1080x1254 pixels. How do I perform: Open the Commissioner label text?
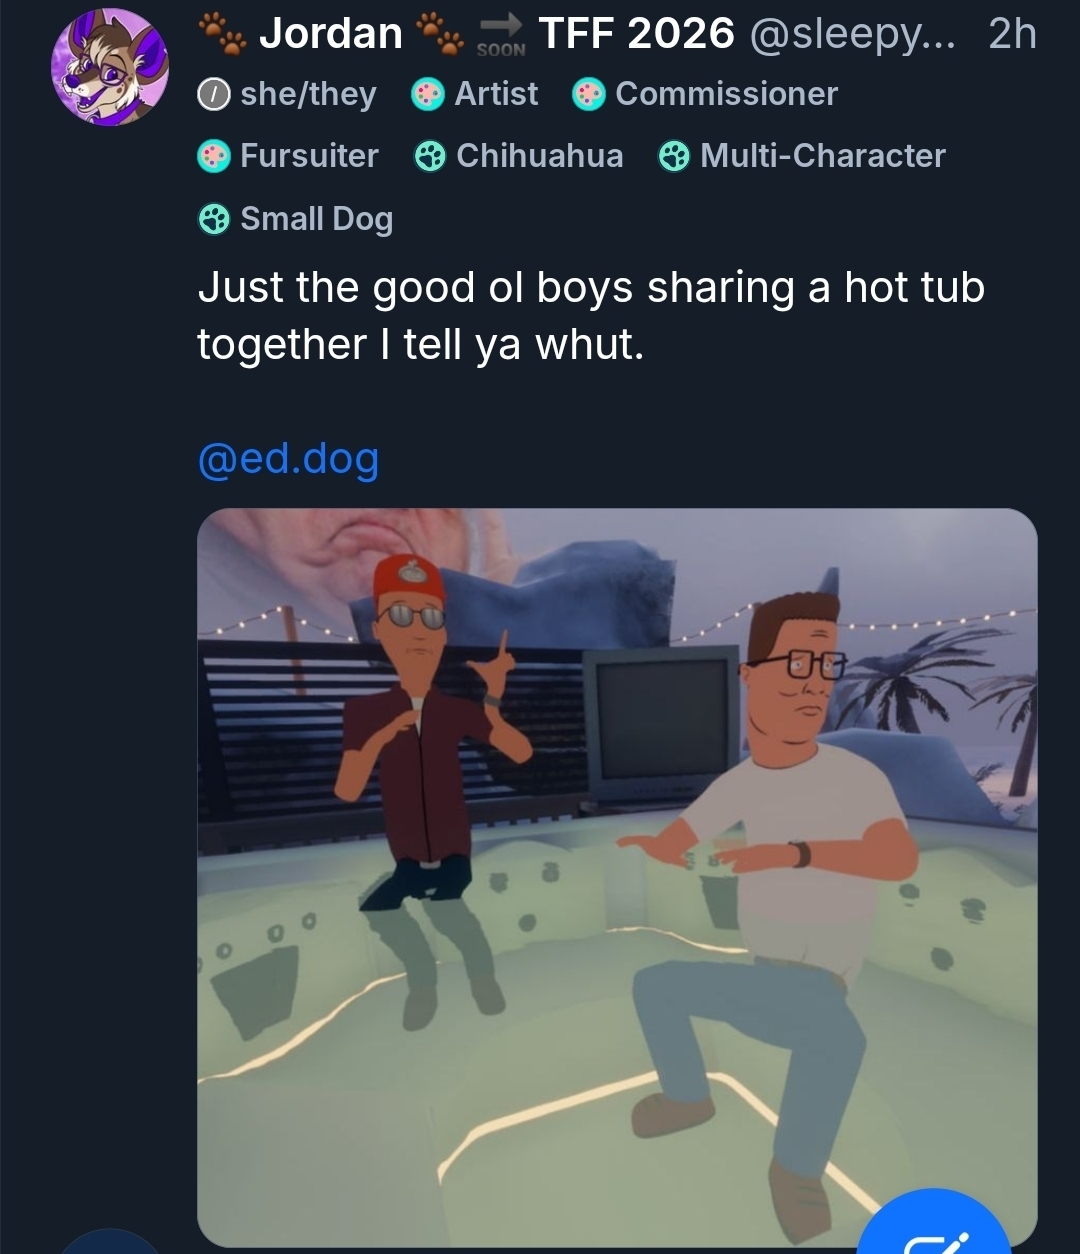[x=726, y=94]
